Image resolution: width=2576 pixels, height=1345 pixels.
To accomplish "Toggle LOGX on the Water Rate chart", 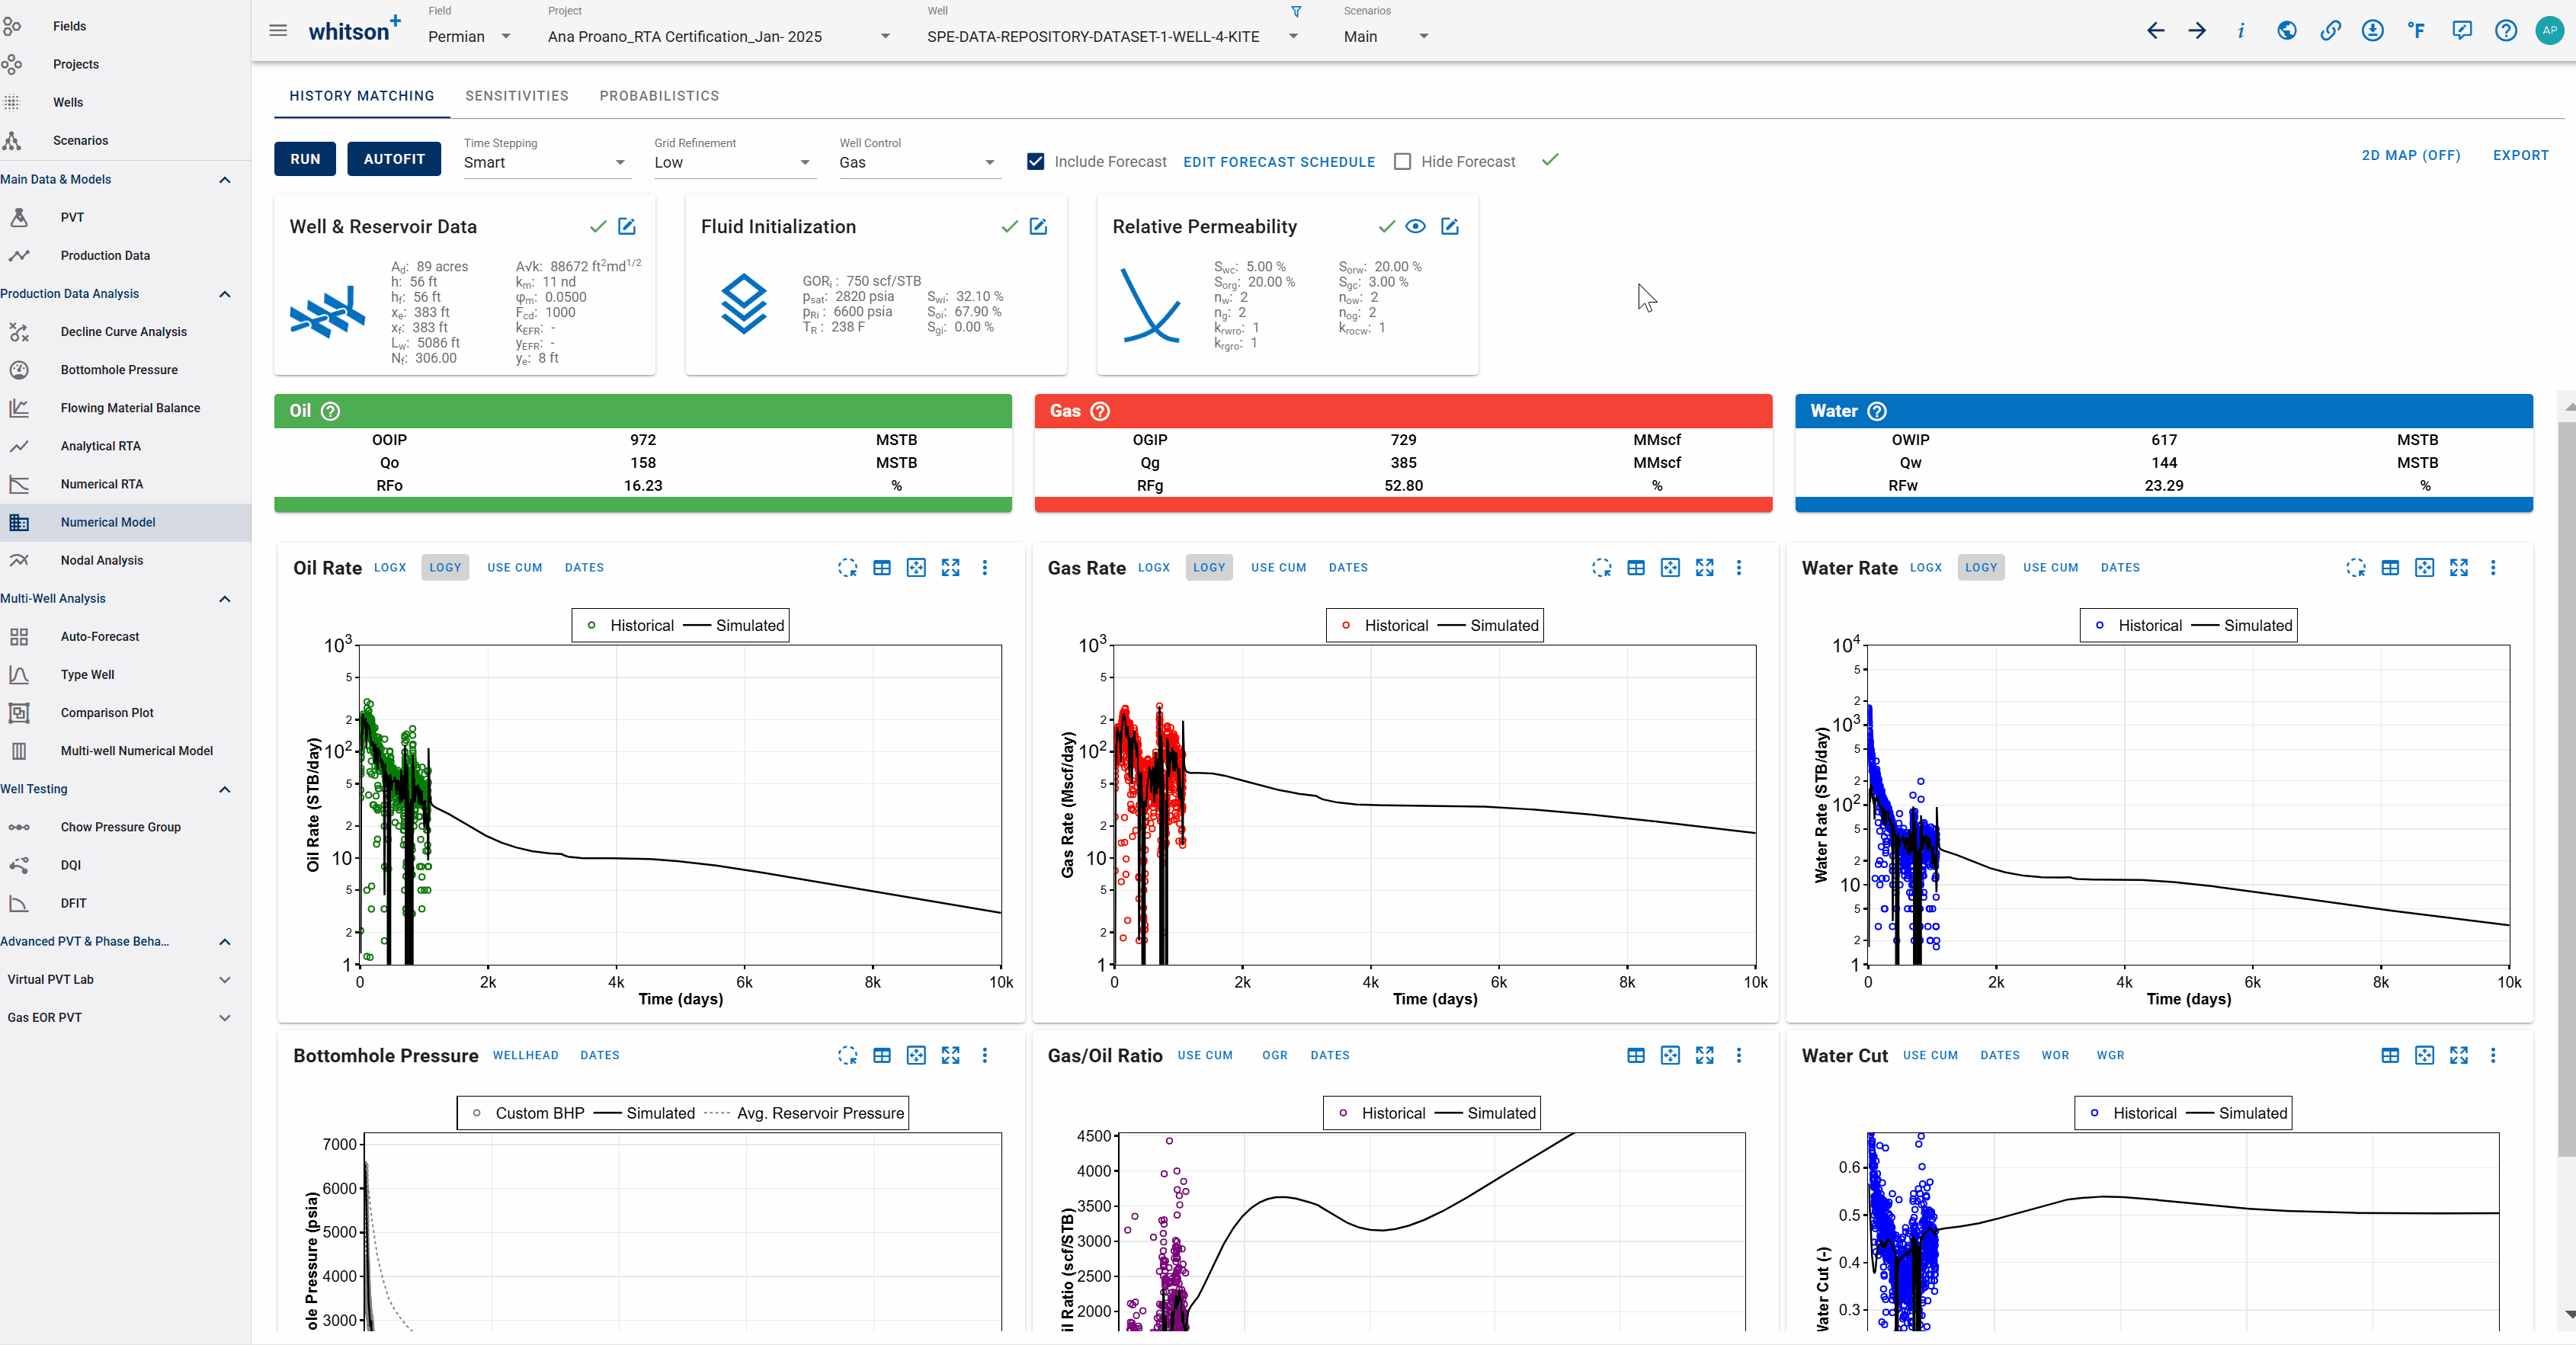I will coord(1926,568).
